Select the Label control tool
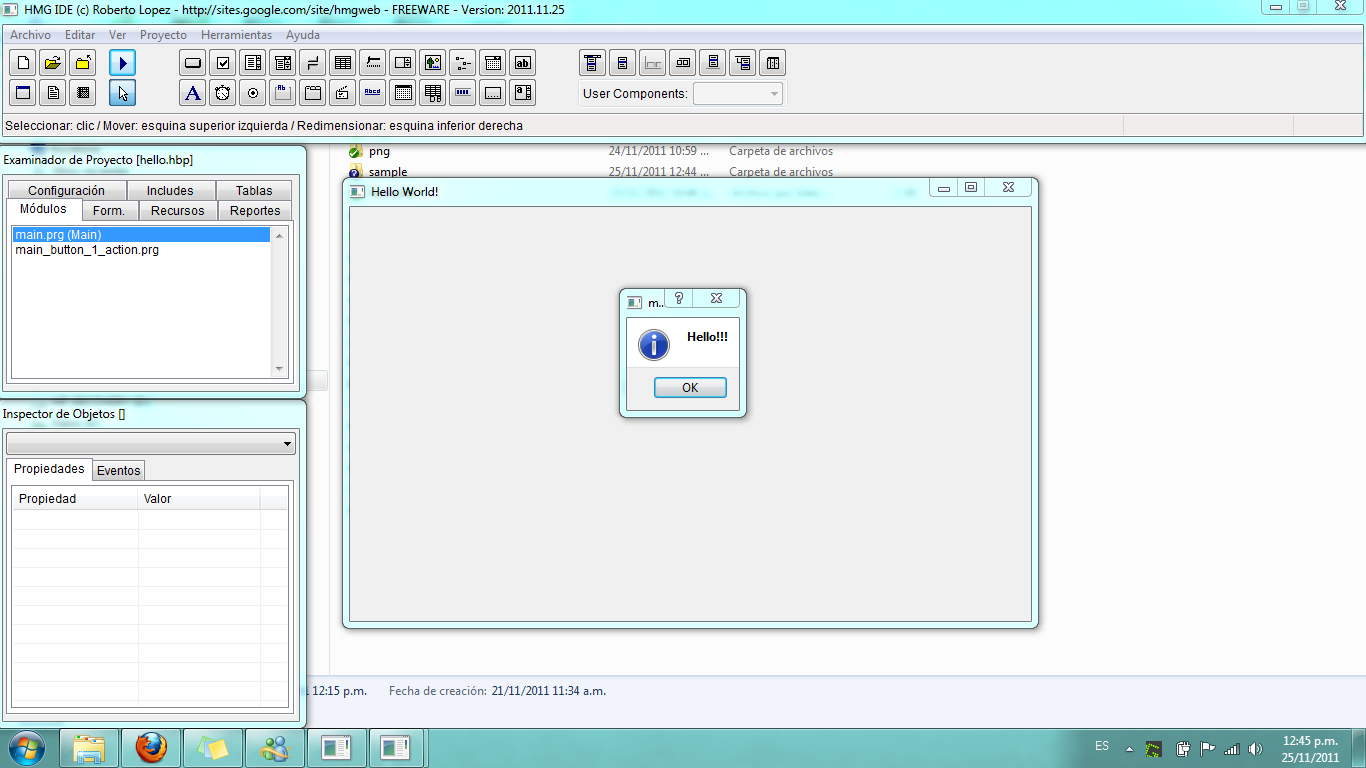The image size is (1366, 768). click(x=192, y=92)
